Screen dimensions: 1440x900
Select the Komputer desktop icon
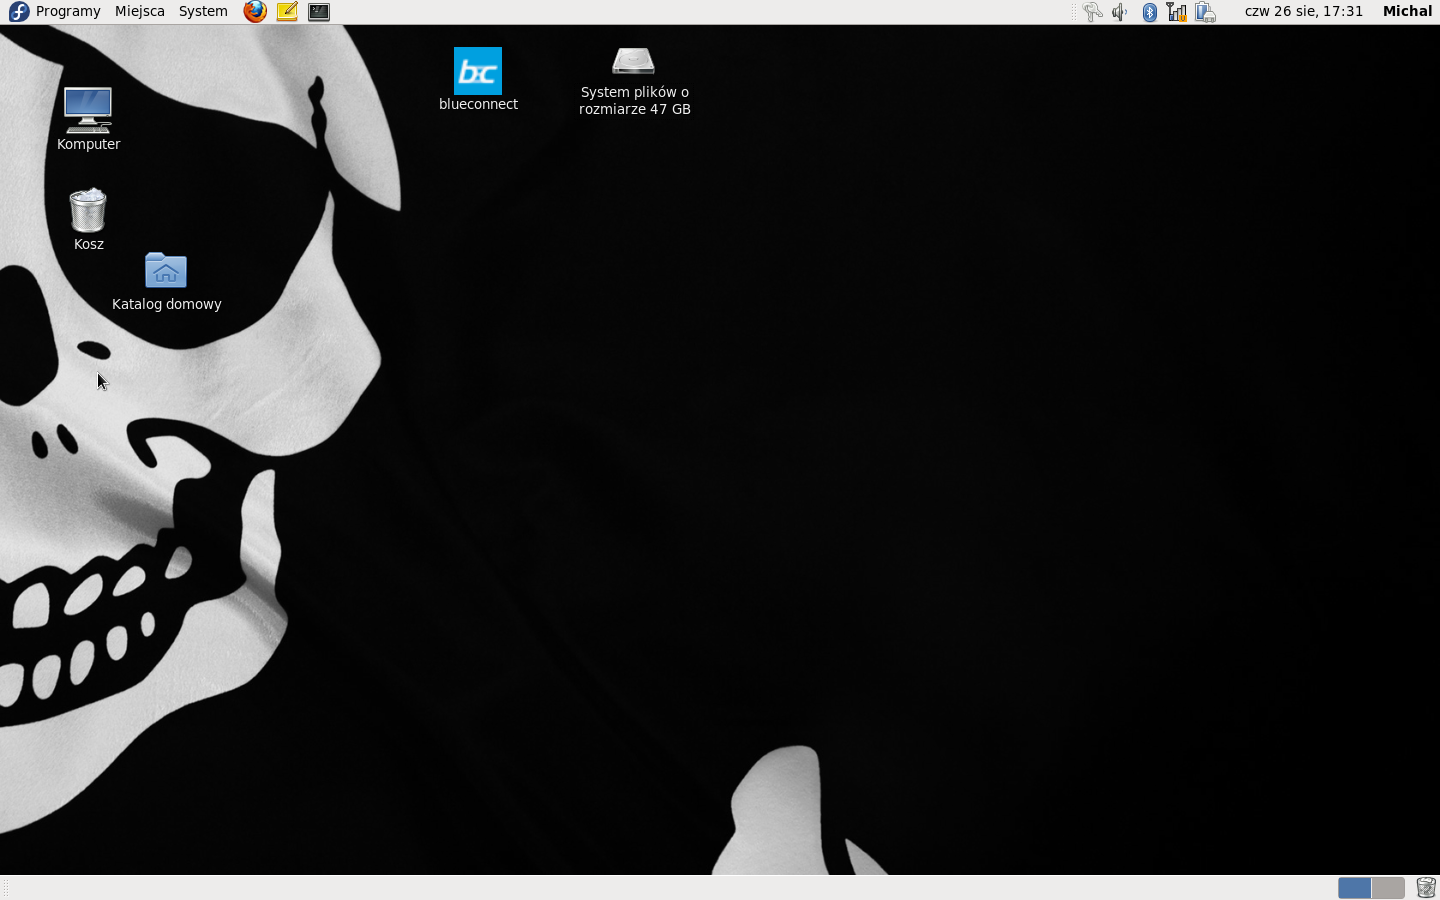[88, 110]
